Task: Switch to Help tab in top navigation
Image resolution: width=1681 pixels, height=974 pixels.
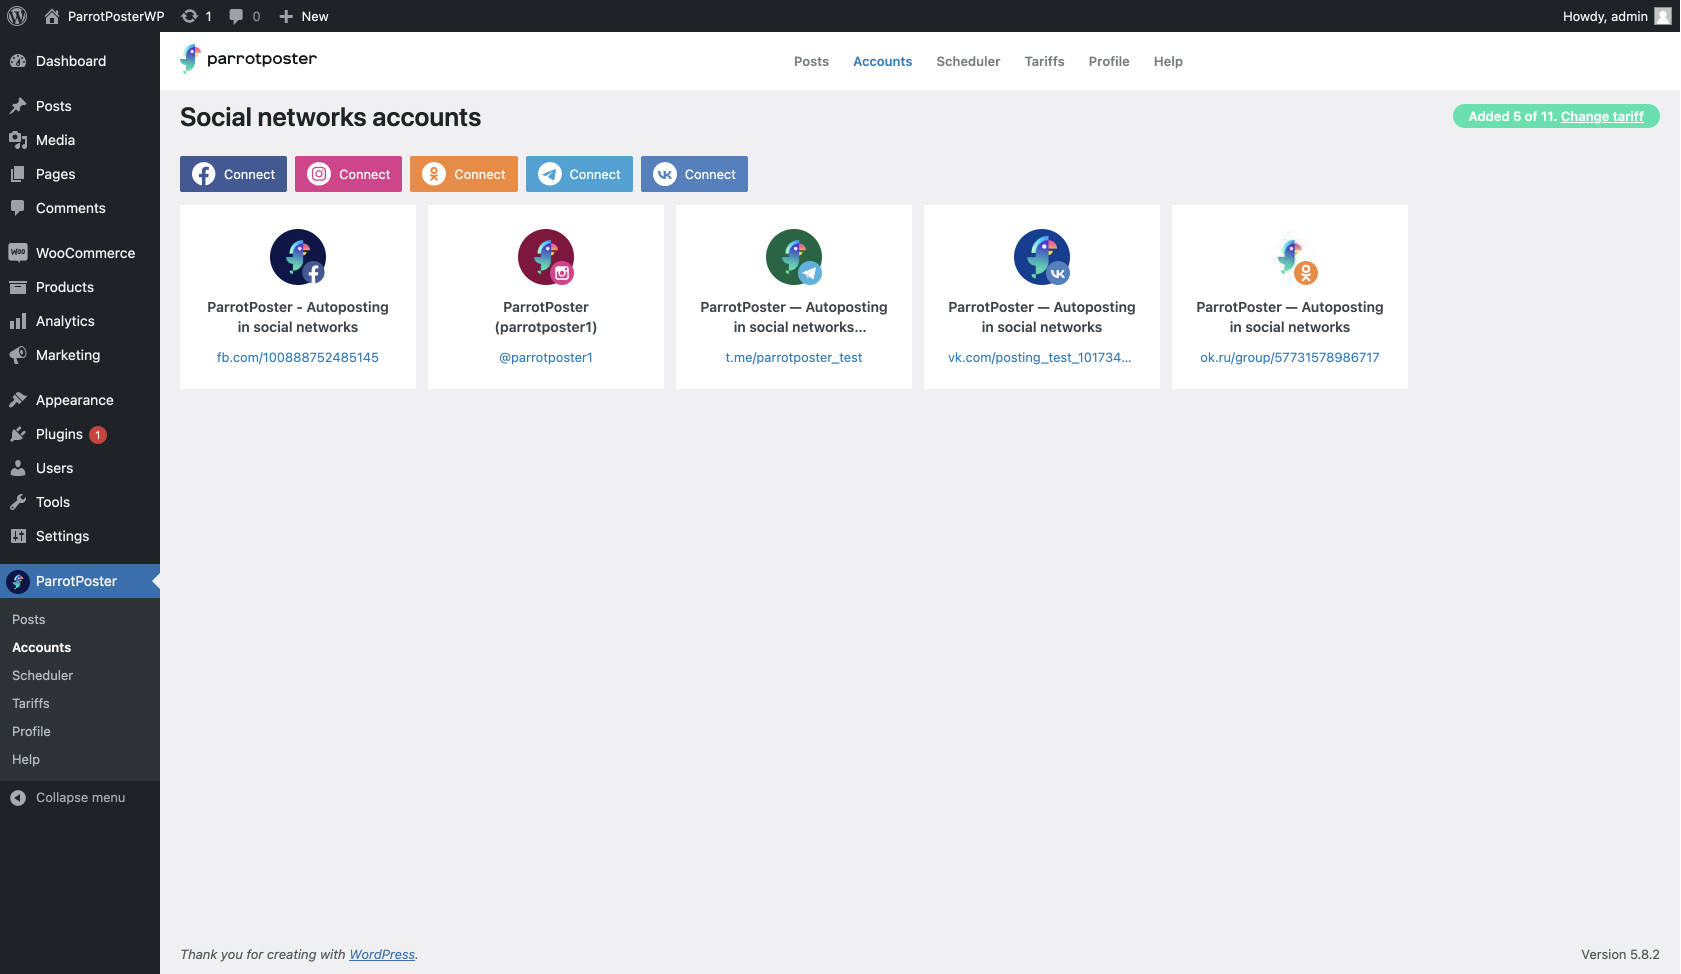Action: [x=1168, y=61]
